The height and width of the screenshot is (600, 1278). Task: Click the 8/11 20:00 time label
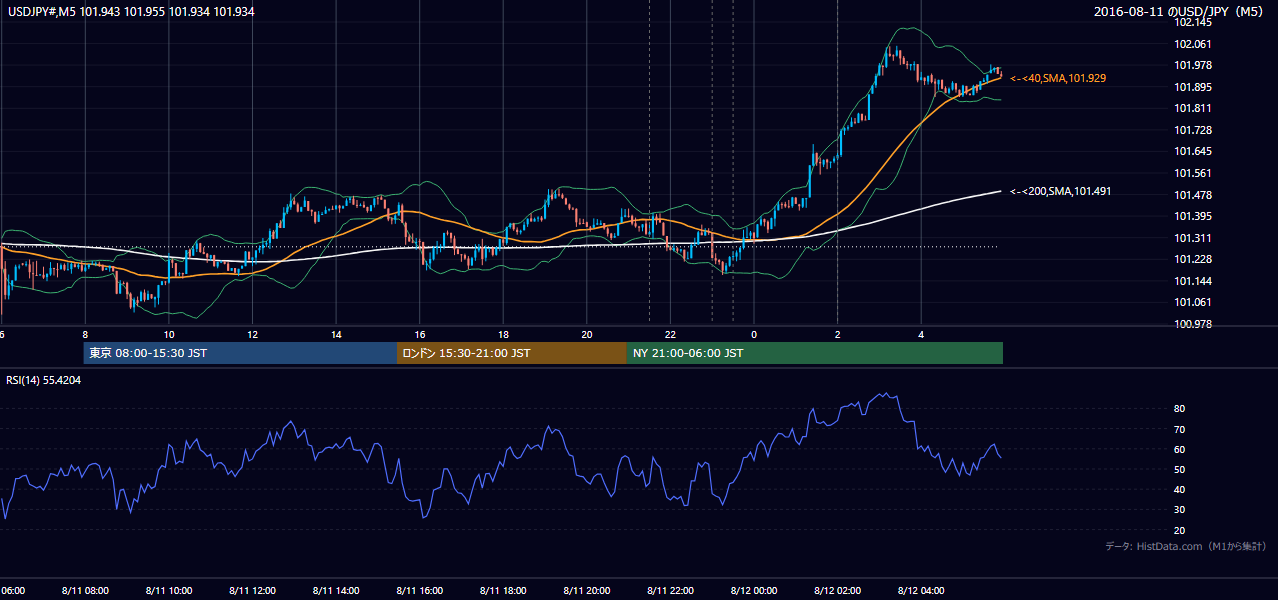click(x=587, y=590)
